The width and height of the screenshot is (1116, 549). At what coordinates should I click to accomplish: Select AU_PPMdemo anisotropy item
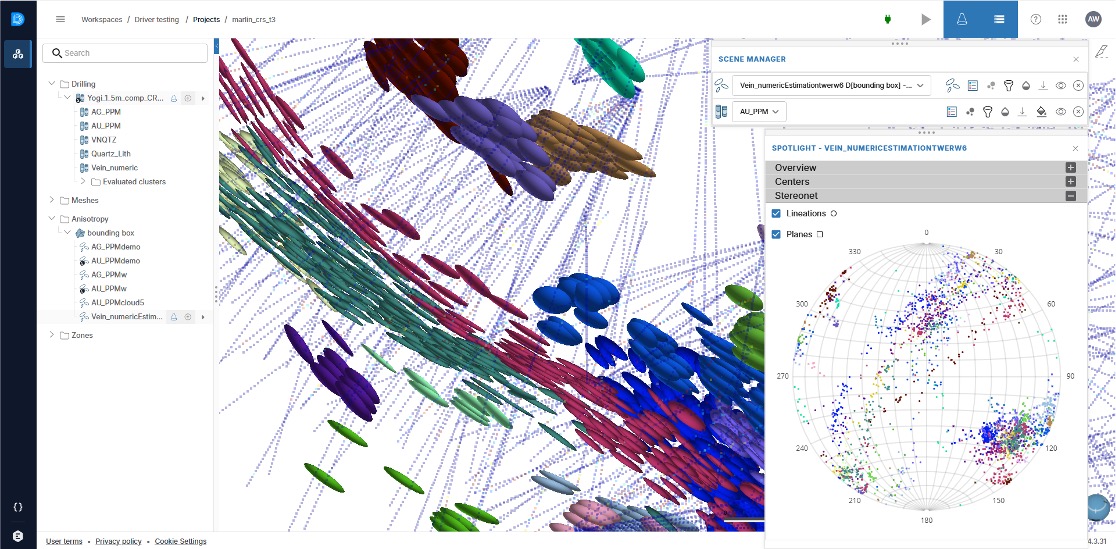point(116,261)
